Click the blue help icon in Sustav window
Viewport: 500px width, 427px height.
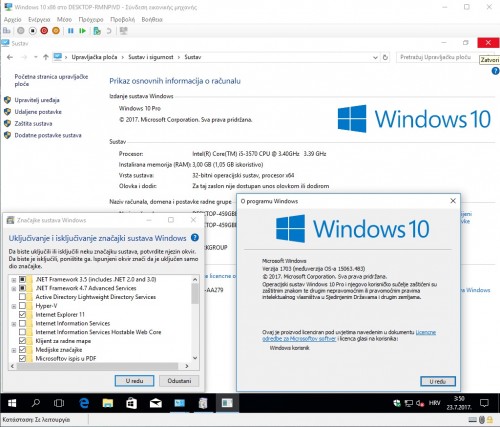pyautogui.click(x=495, y=71)
